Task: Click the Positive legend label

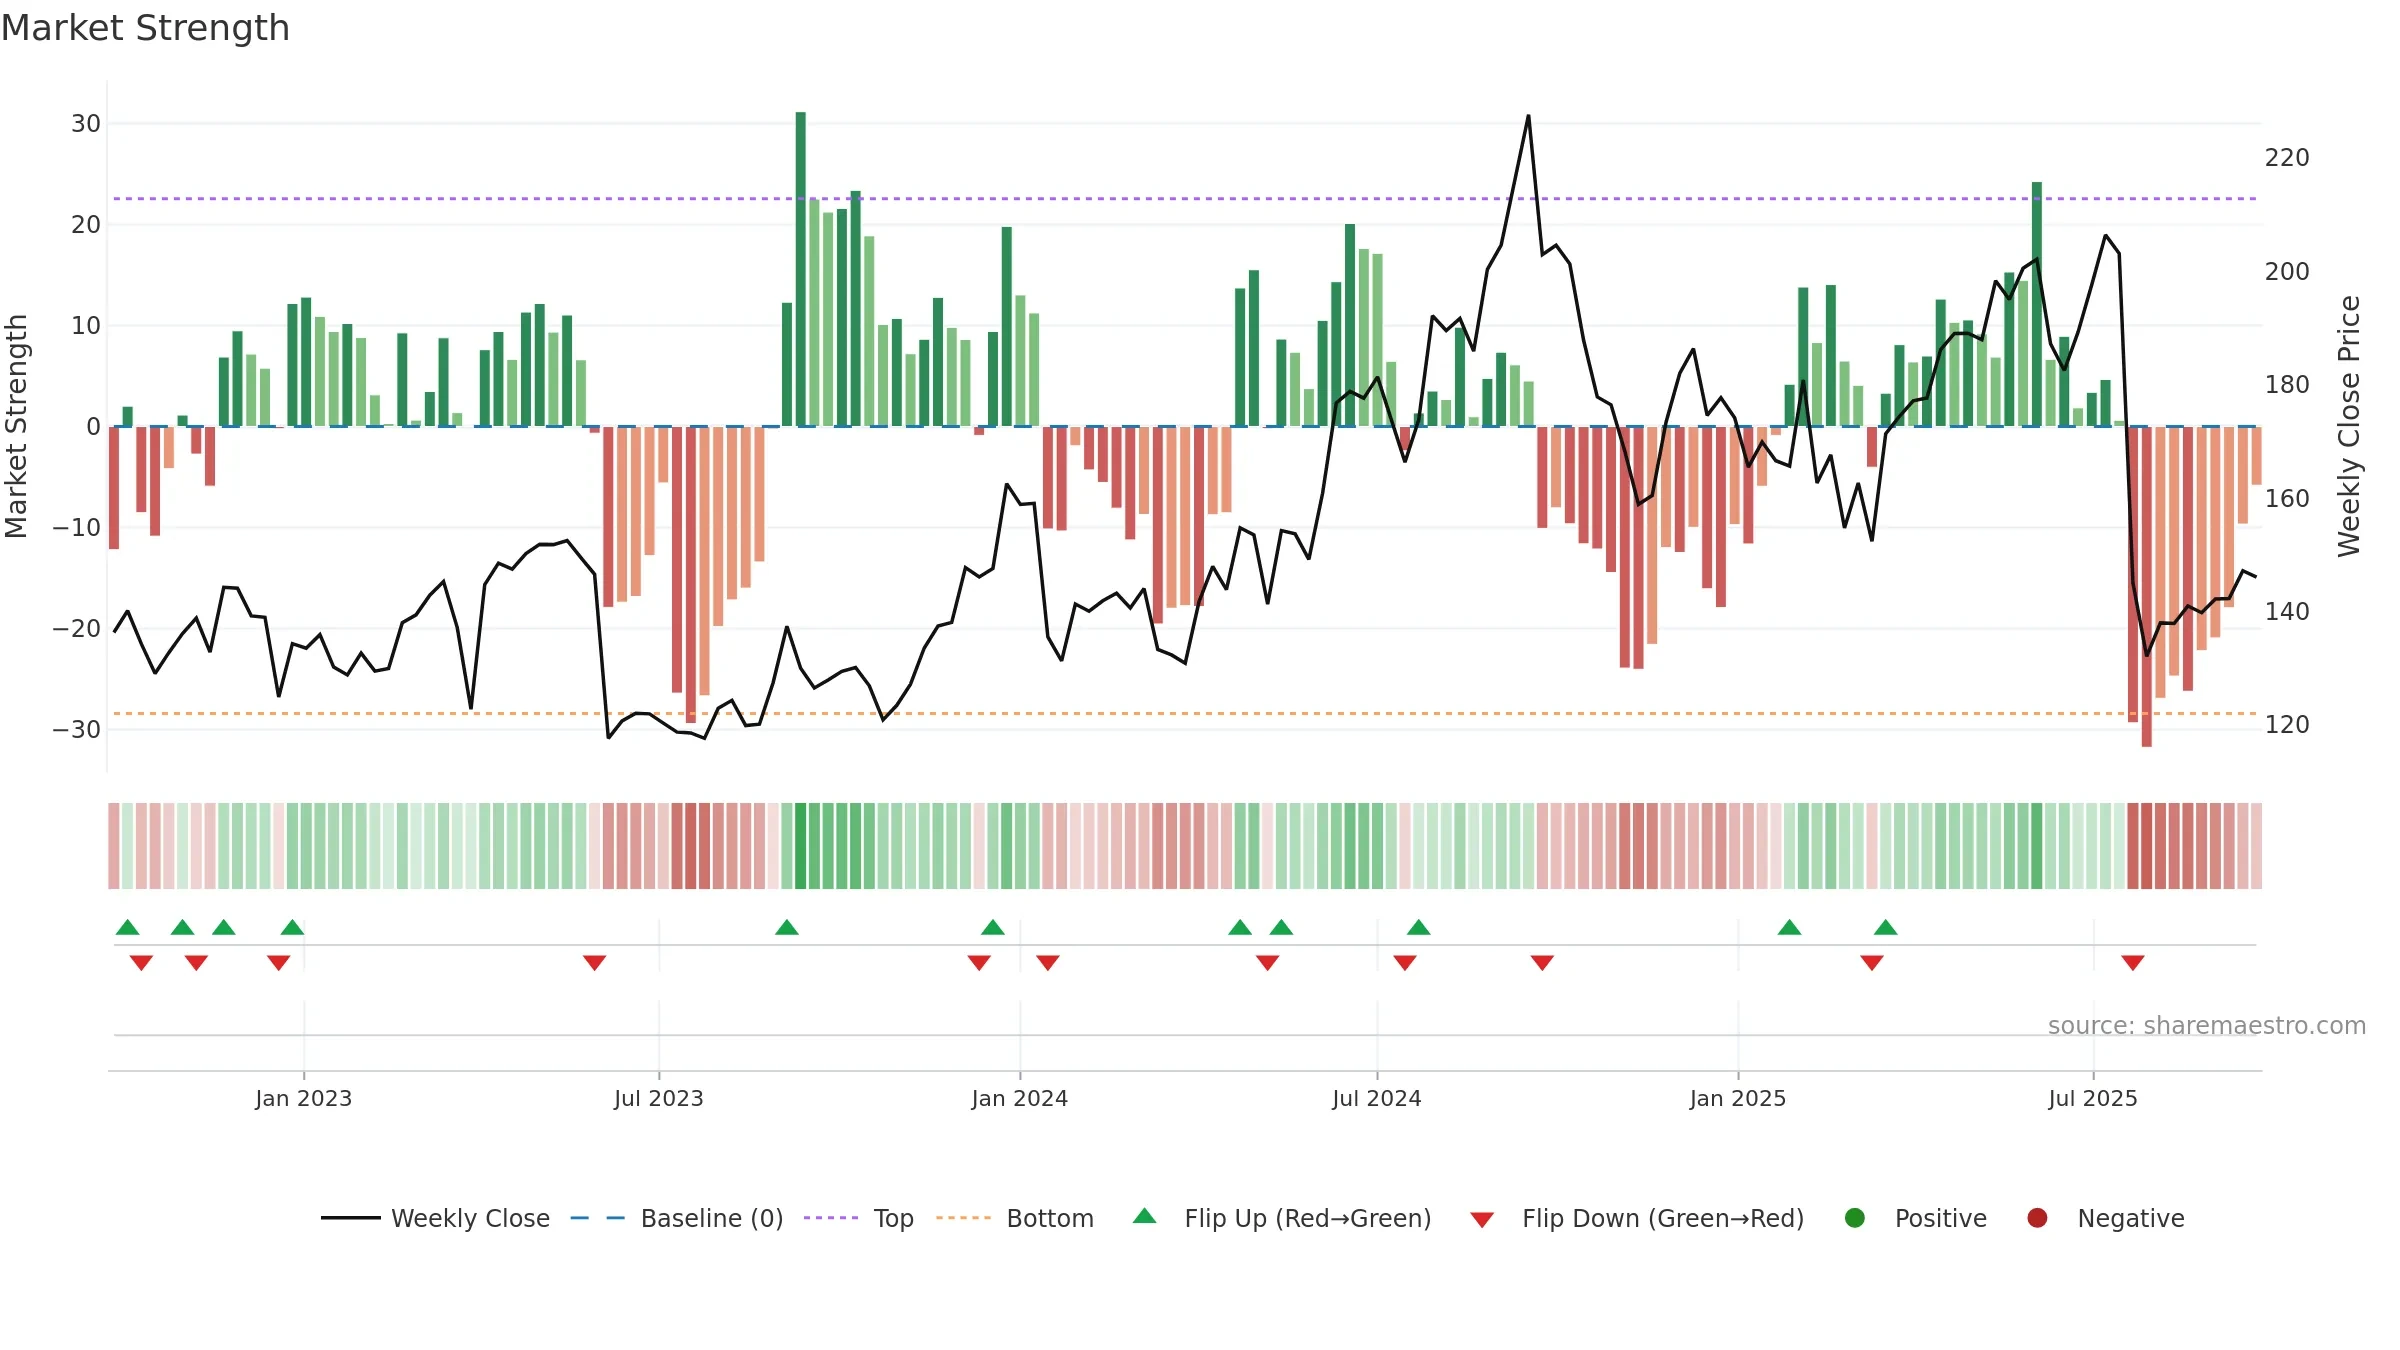Action: [1941, 1218]
